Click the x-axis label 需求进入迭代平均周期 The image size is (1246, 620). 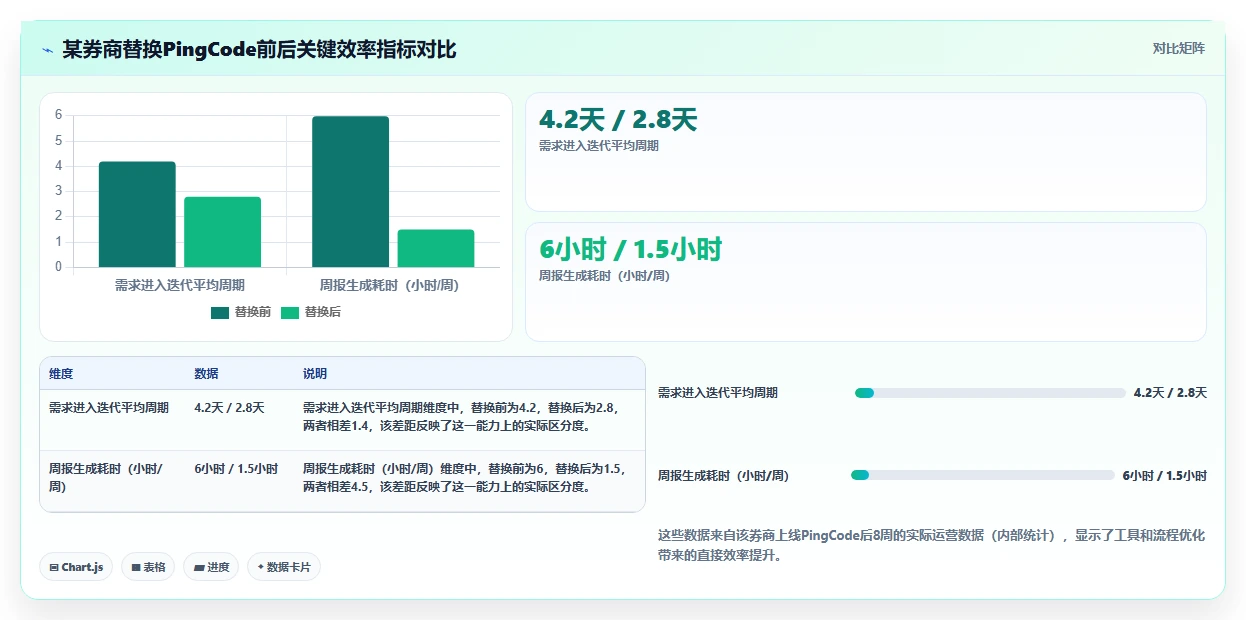(180, 285)
